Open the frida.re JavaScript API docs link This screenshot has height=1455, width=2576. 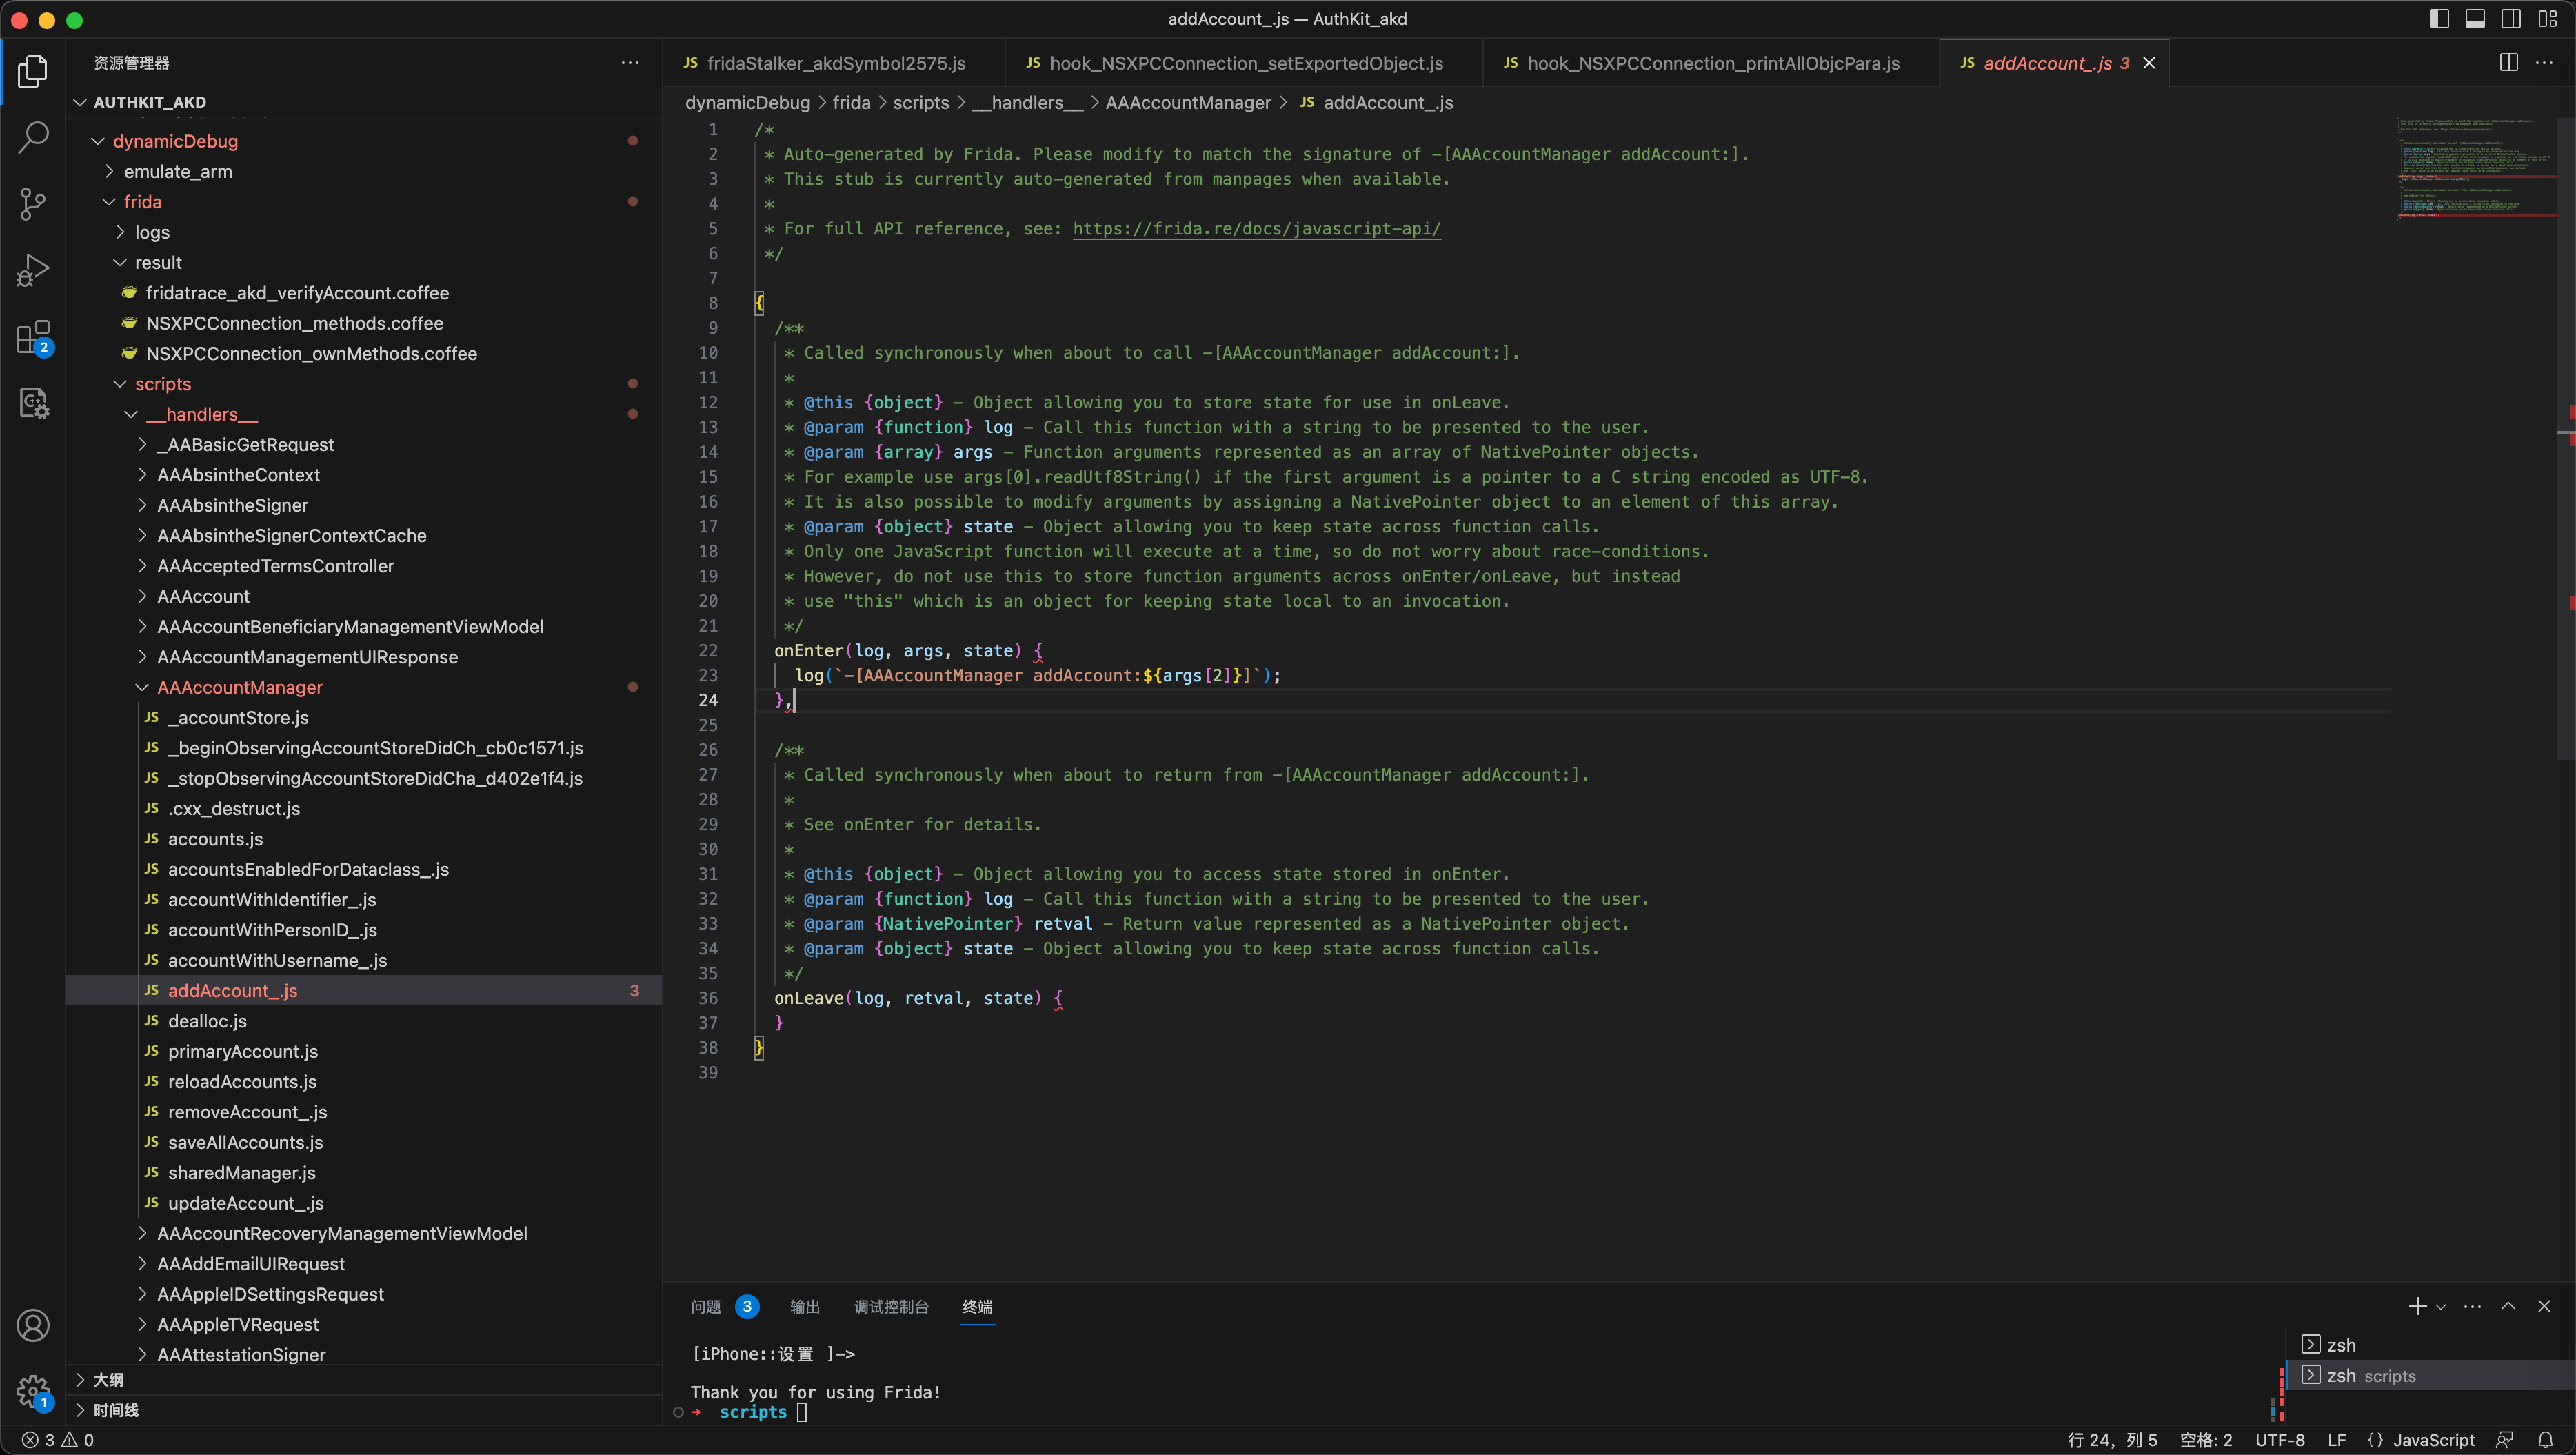[x=1257, y=229]
